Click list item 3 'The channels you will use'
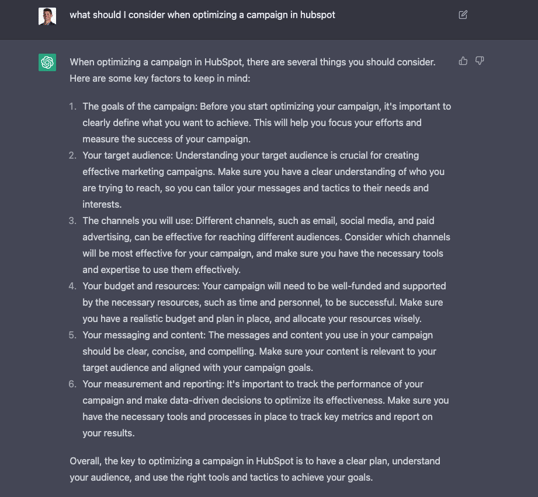The width and height of the screenshot is (538, 497). [x=266, y=245]
